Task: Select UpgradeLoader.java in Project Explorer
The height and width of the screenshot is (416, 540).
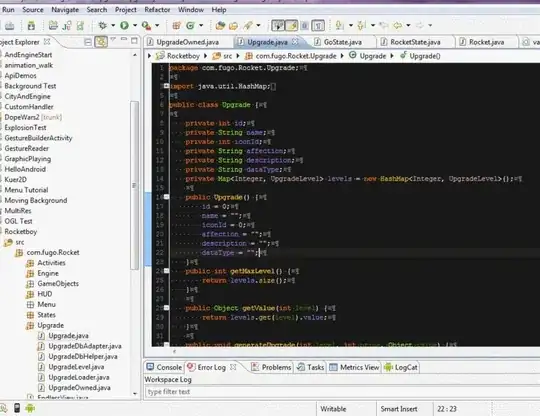Action: point(79,377)
